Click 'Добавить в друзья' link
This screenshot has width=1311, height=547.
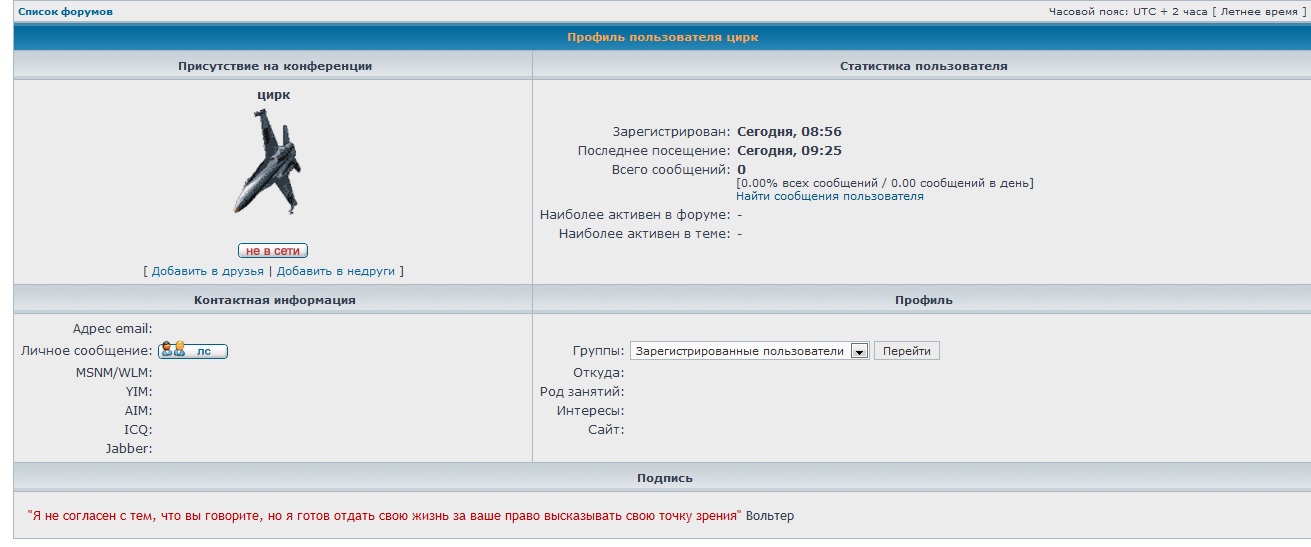[208, 271]
